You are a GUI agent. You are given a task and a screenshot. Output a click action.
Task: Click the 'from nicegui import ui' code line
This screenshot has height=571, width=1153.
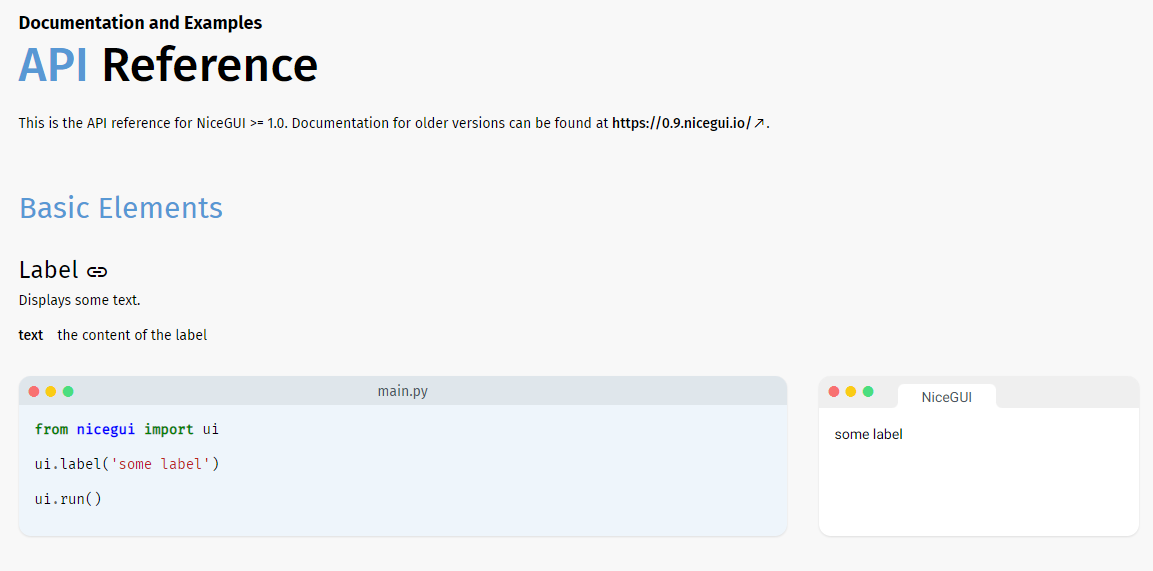tap(126, 429)
